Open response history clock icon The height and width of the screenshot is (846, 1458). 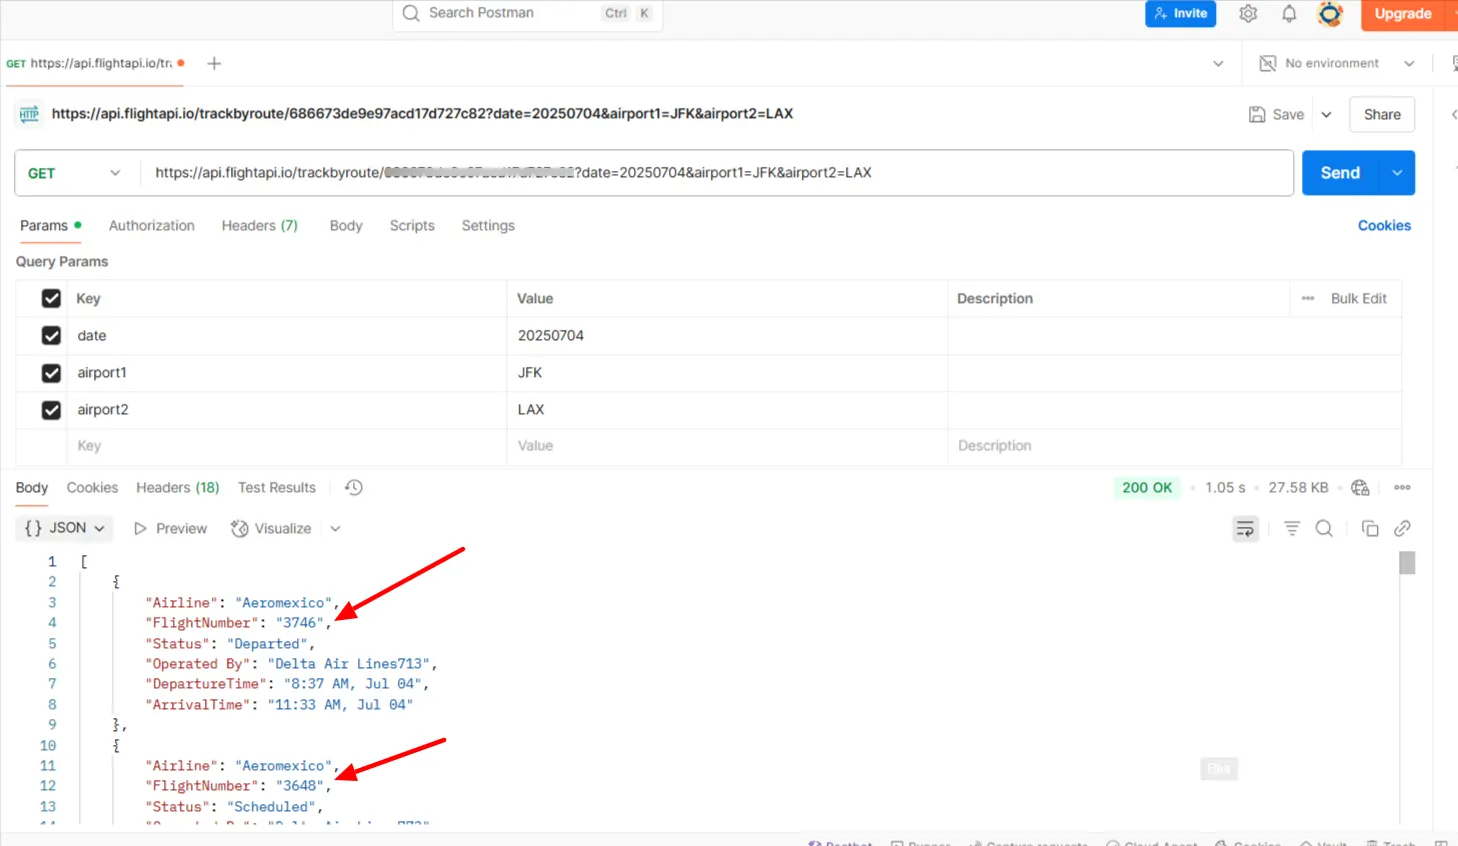[x=354, y=488]
